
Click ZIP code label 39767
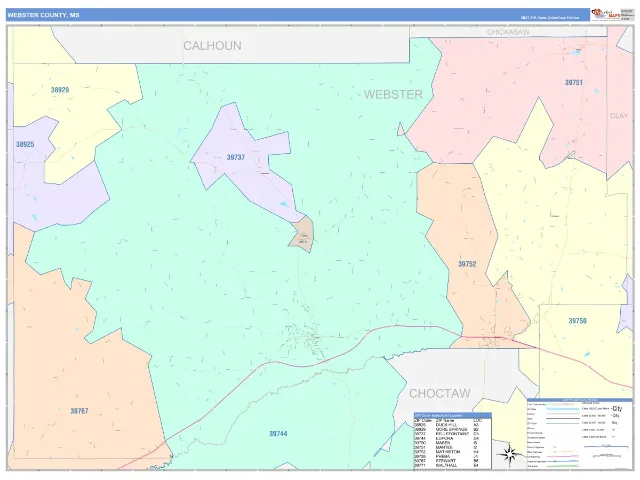79,411
